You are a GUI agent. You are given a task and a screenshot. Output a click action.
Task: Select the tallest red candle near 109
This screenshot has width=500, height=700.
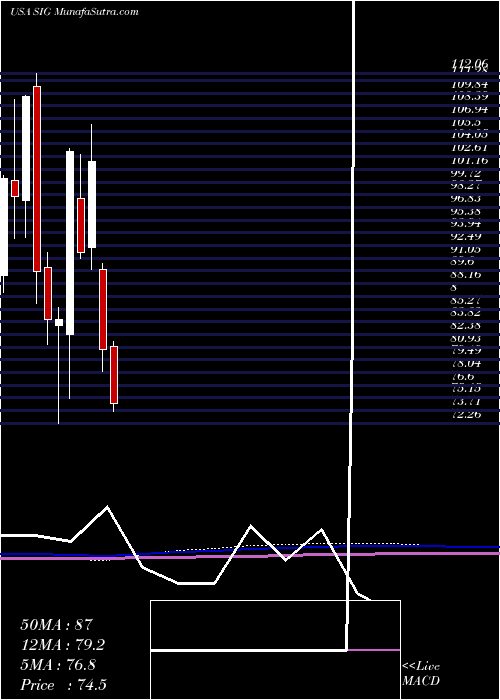(37, 179)
